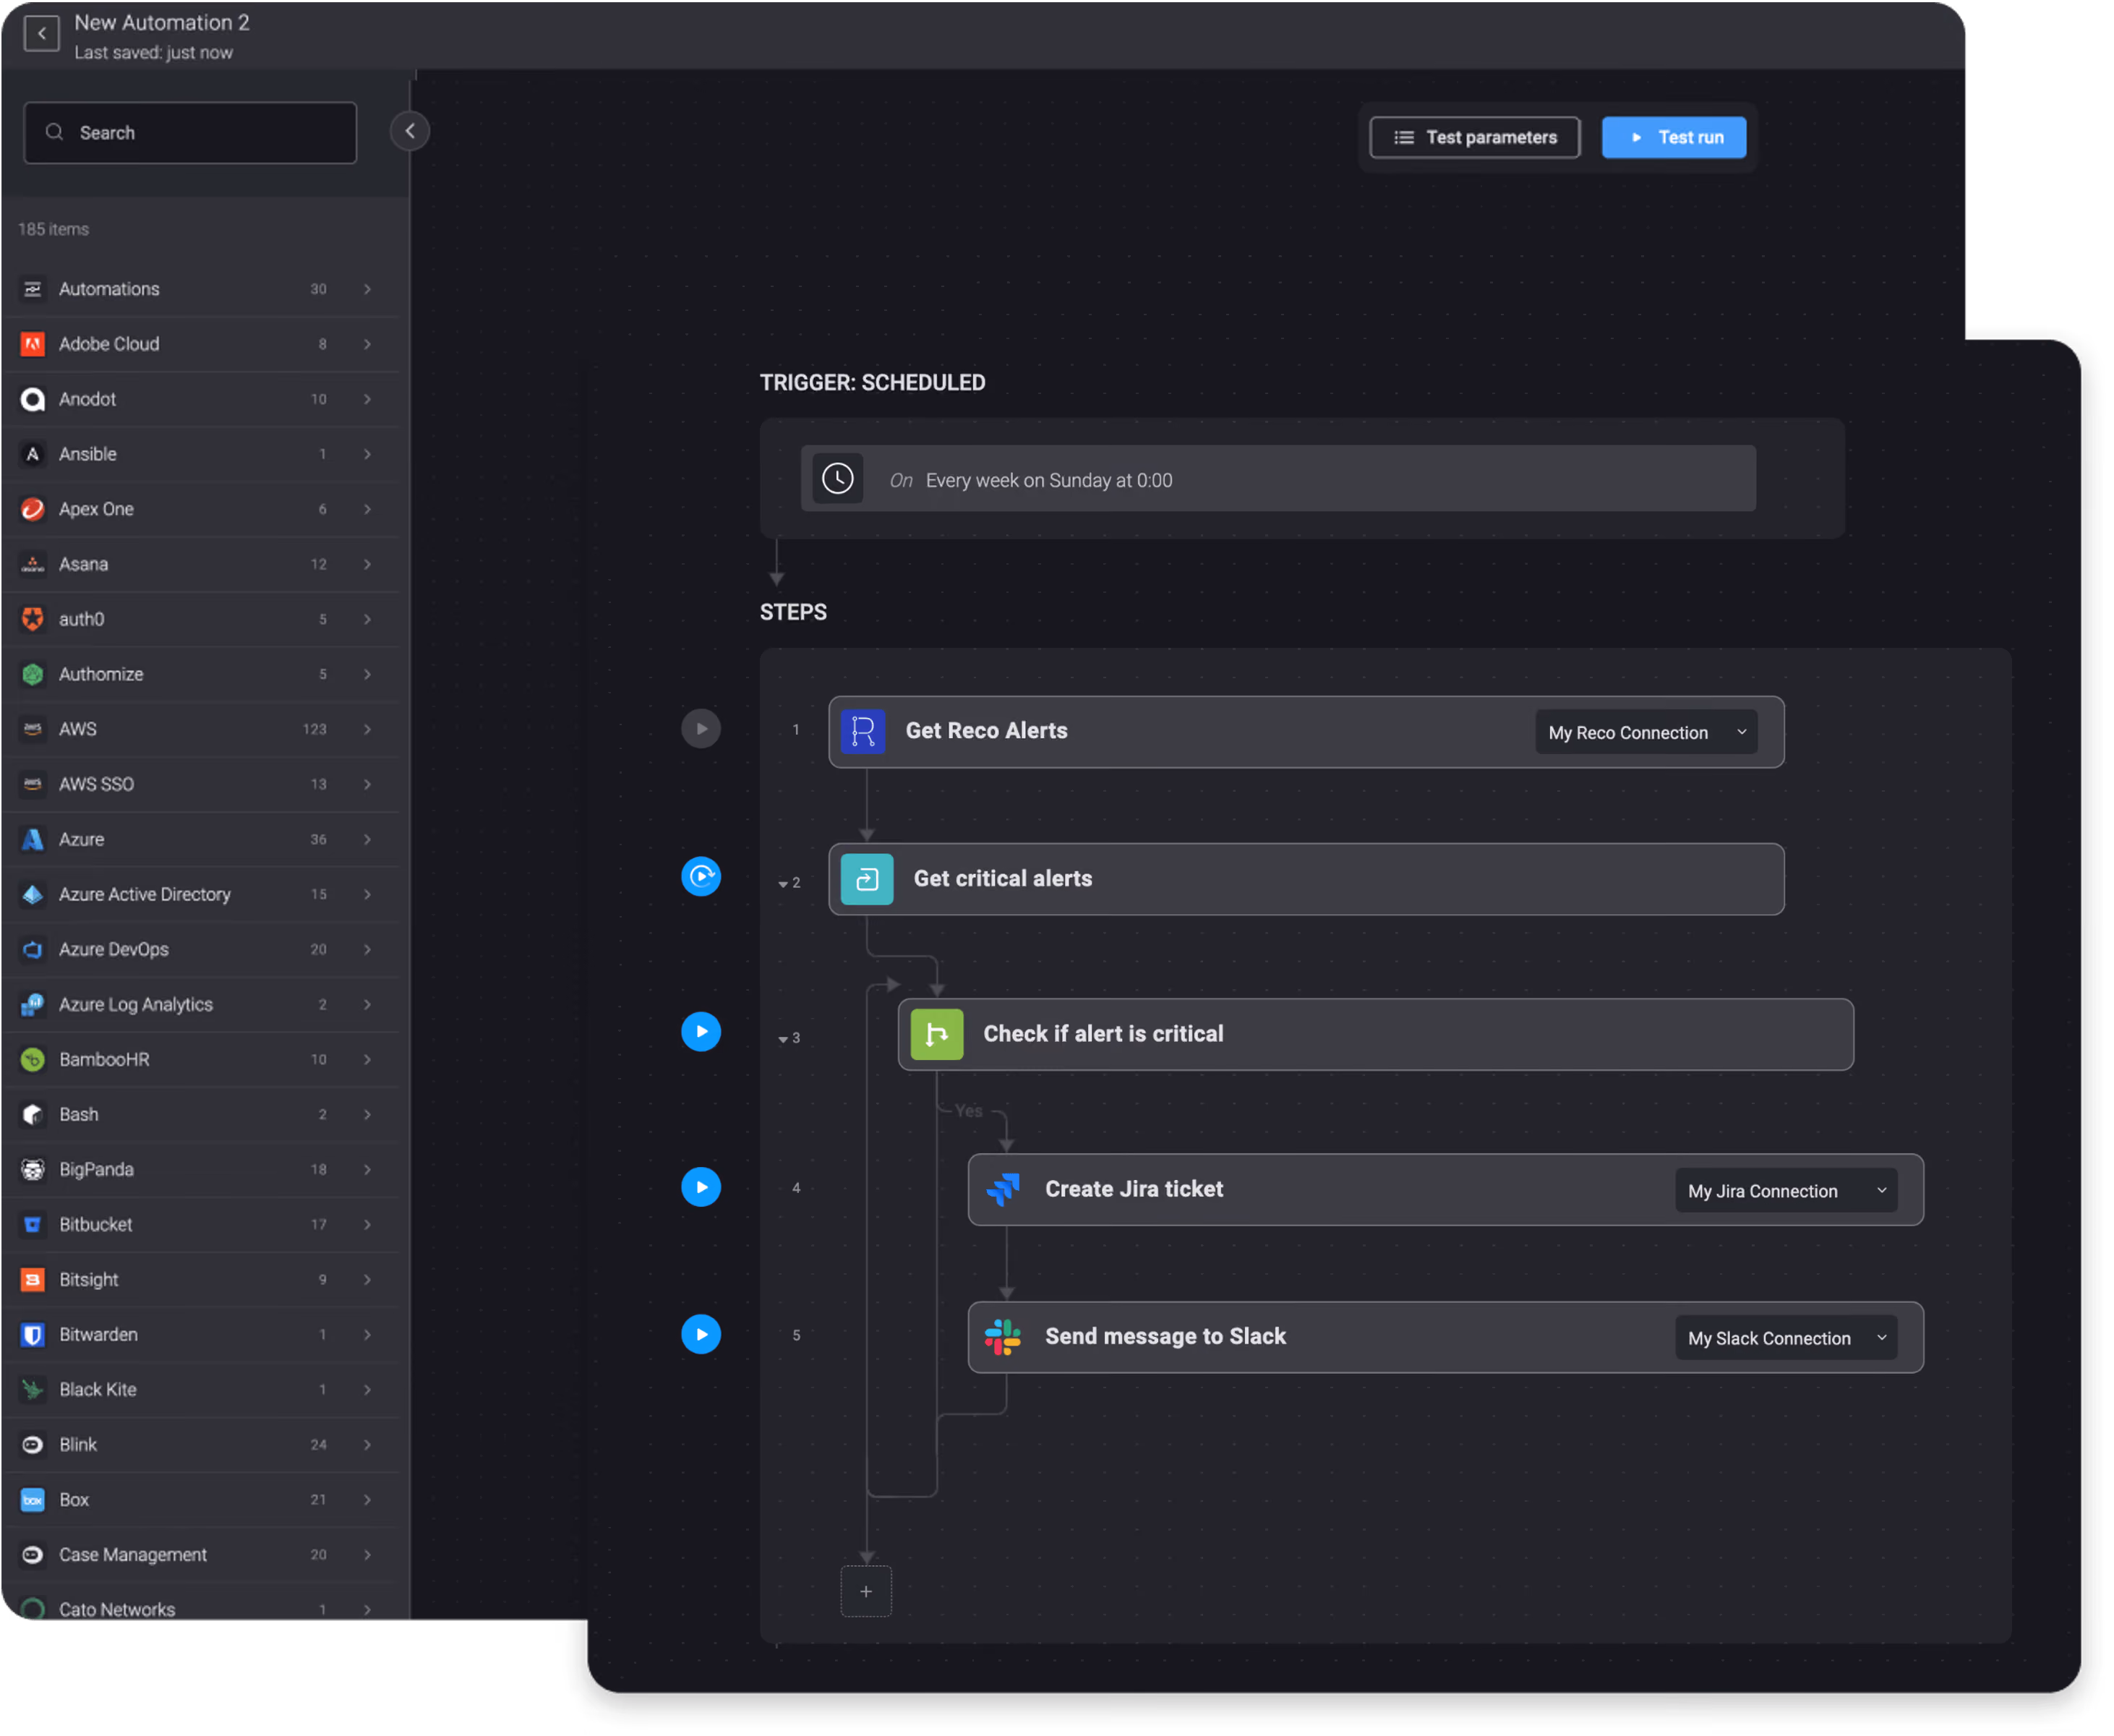Open the Cato Networks list item
The width and height of the screenshot is (2114, 1736).
pyautogui.click(x=200, y=1603)
